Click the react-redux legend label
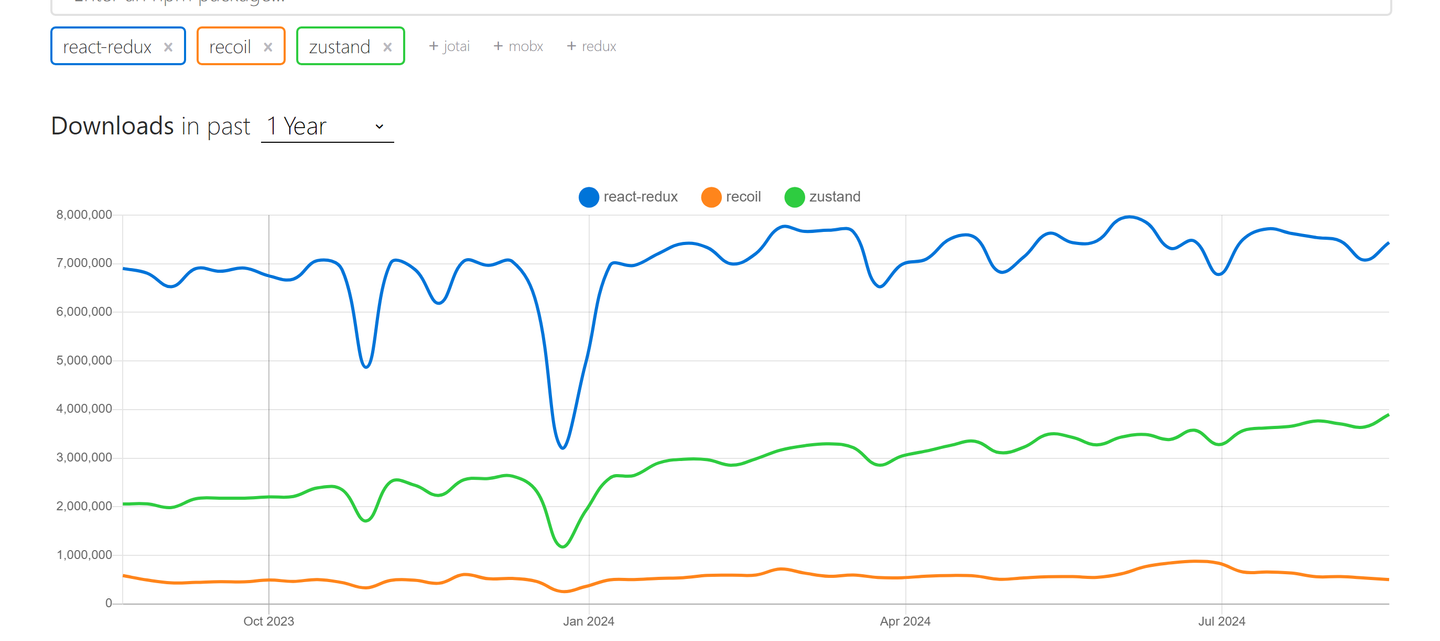Screen dimensions: 1440x641 [x=640, y=197]
